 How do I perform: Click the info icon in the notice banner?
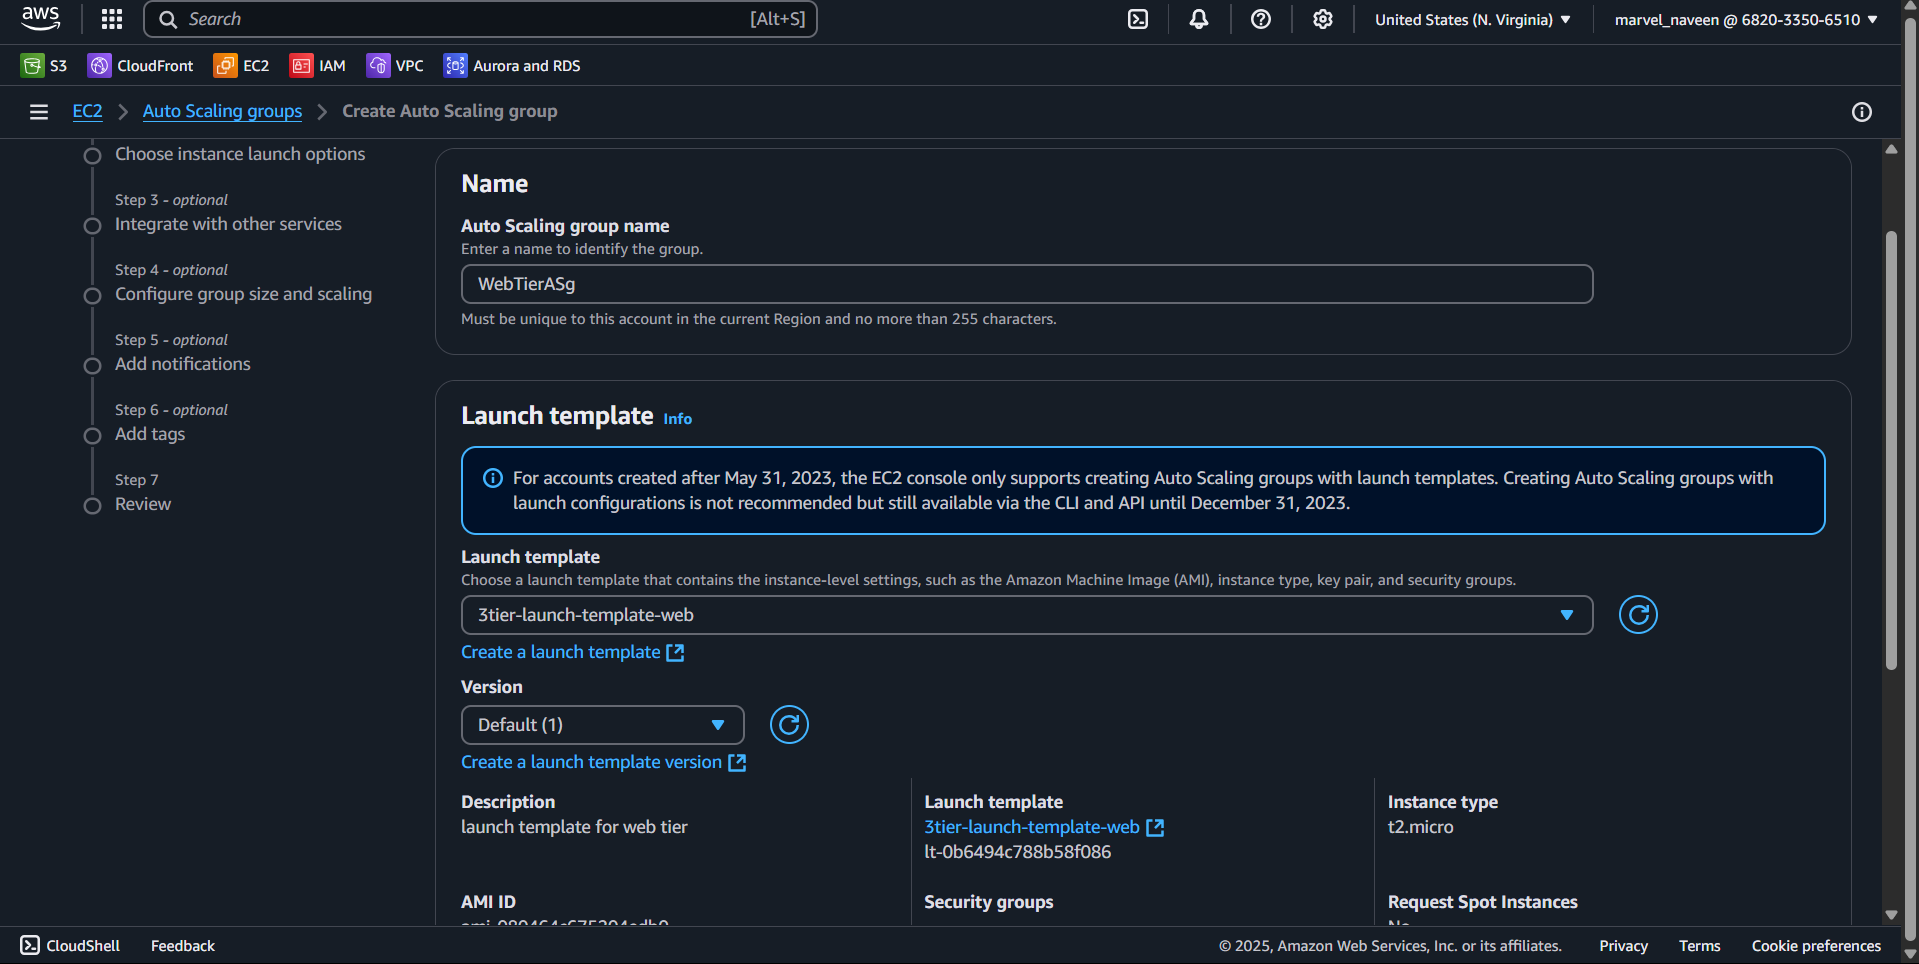coord(493,478)
